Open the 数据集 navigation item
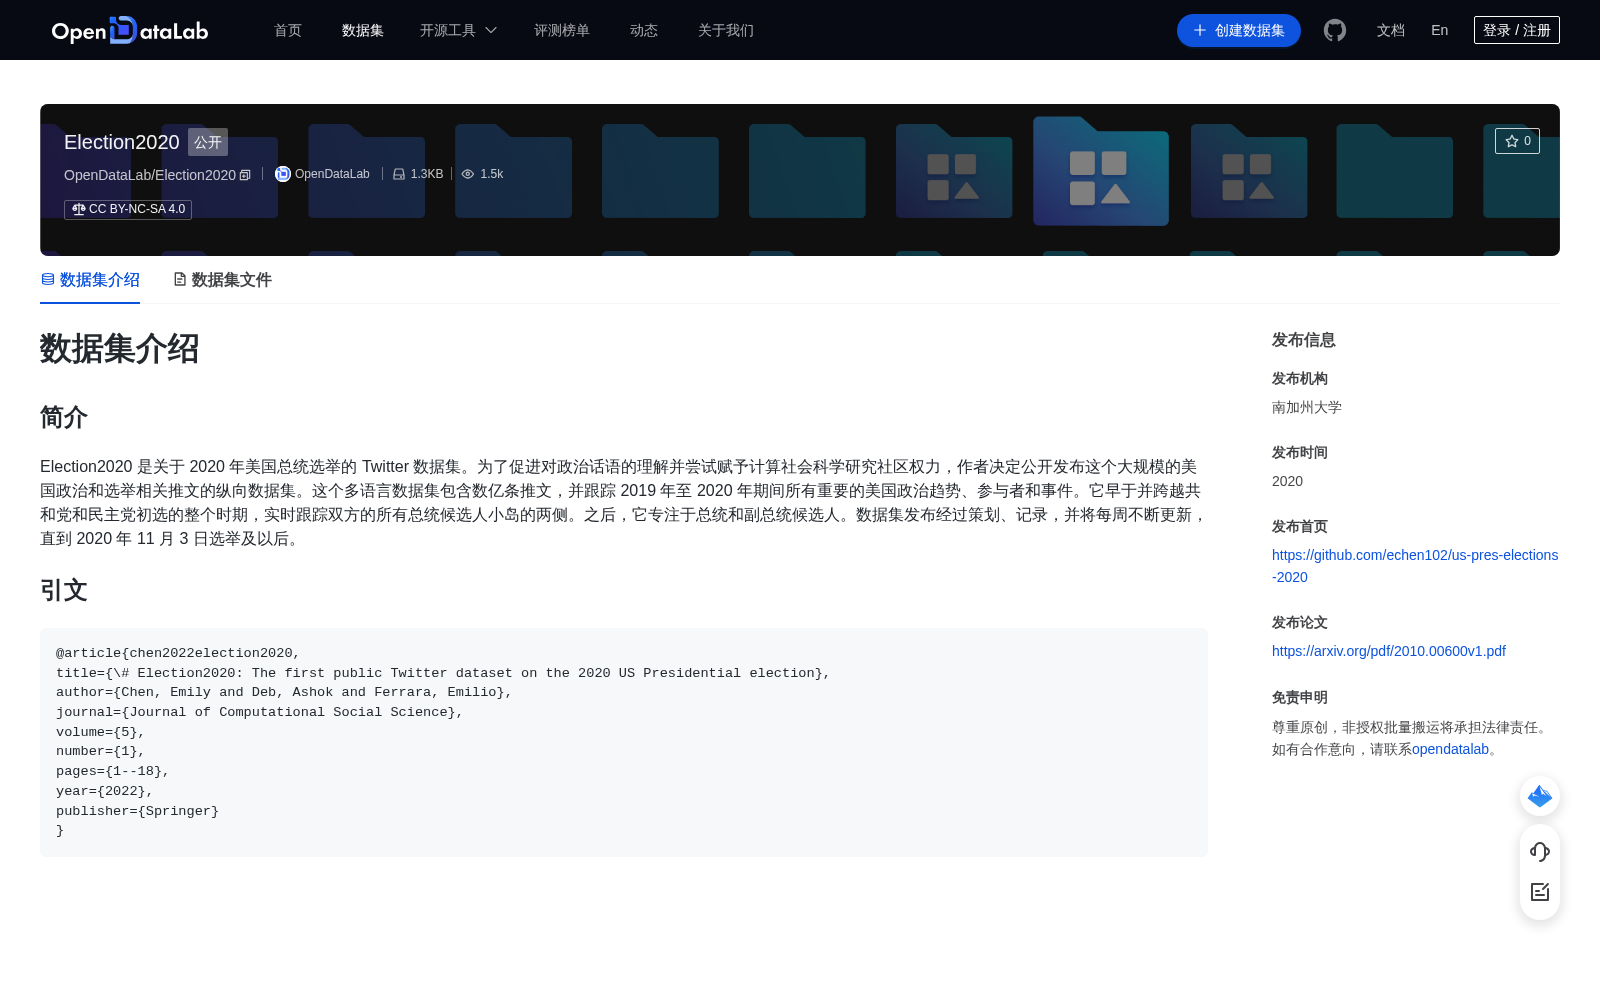 coord(363,30)
